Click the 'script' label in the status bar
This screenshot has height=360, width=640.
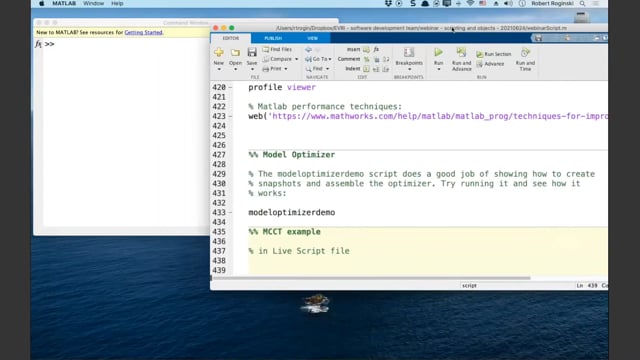click(469, 286)
